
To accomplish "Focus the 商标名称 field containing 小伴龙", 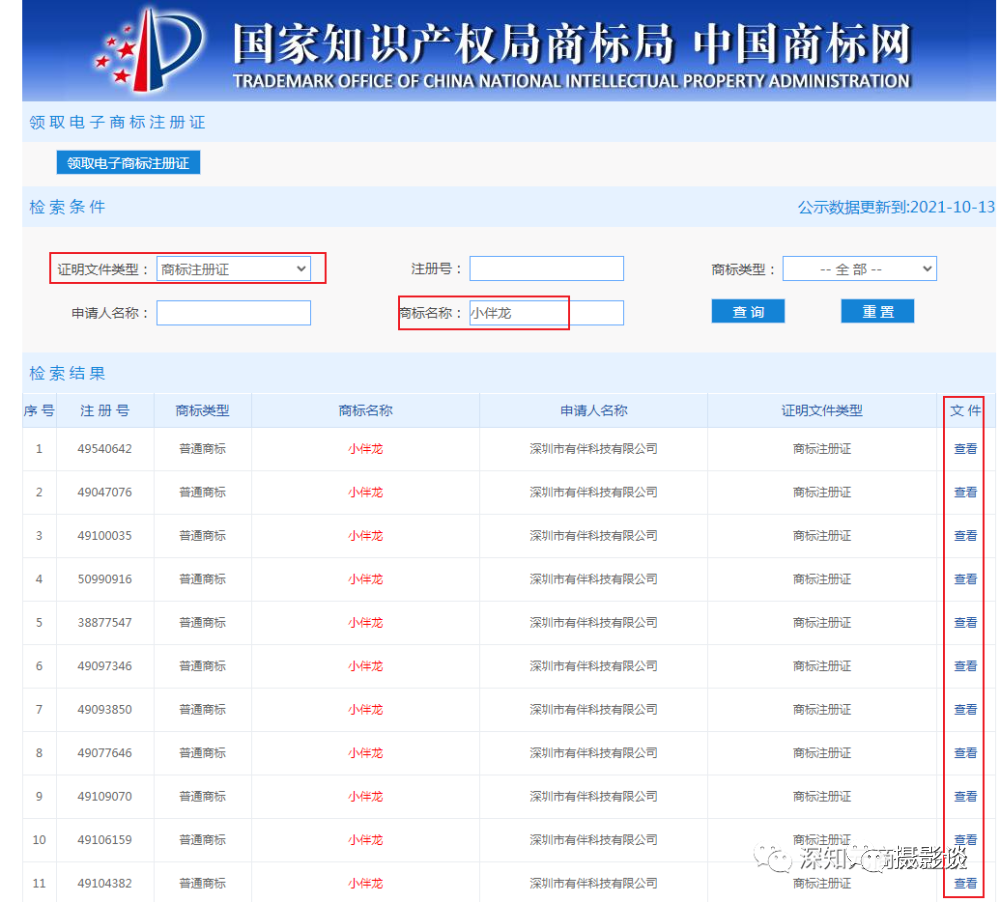I will pyautogui.click(x=547, y=313).
